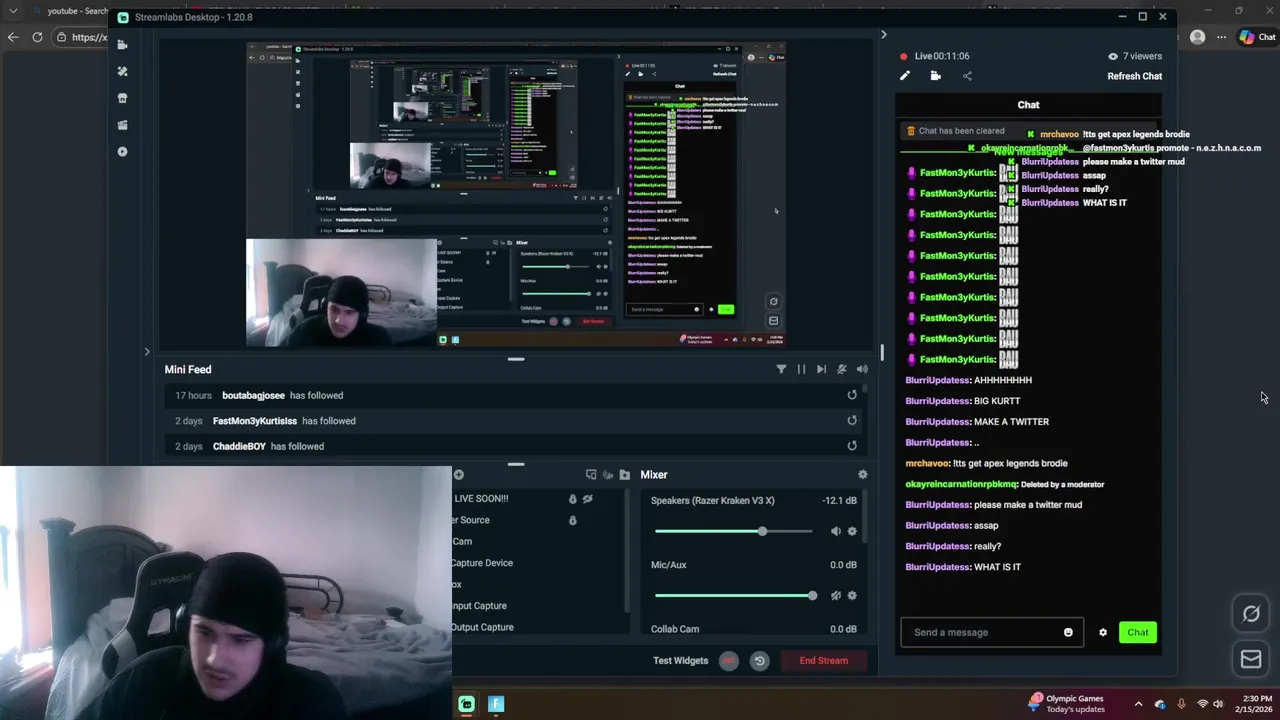Open the App Store icon in sidebar

point(122,98)
